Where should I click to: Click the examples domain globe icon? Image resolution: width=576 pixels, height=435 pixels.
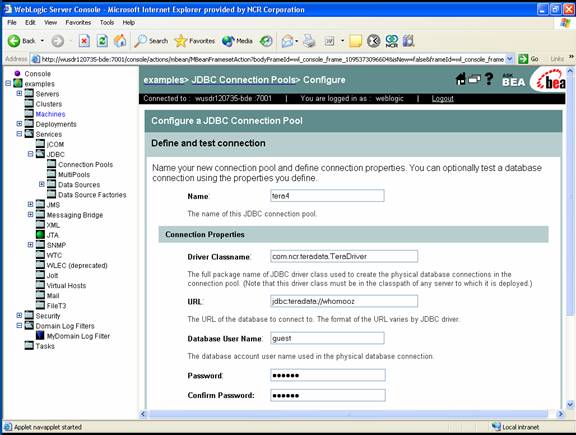pos(18,83)
